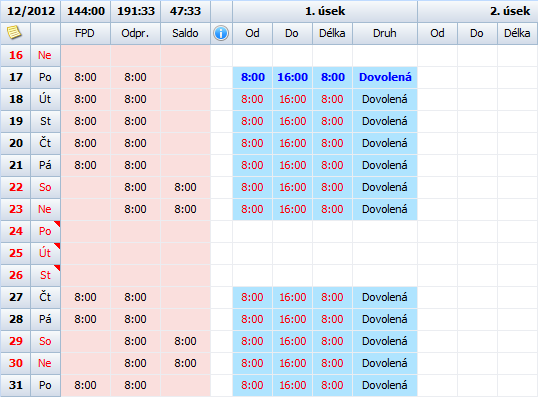538x397 pixels.
Task: Click the Dovolená cell for day 31
Action: click(385, 385)
